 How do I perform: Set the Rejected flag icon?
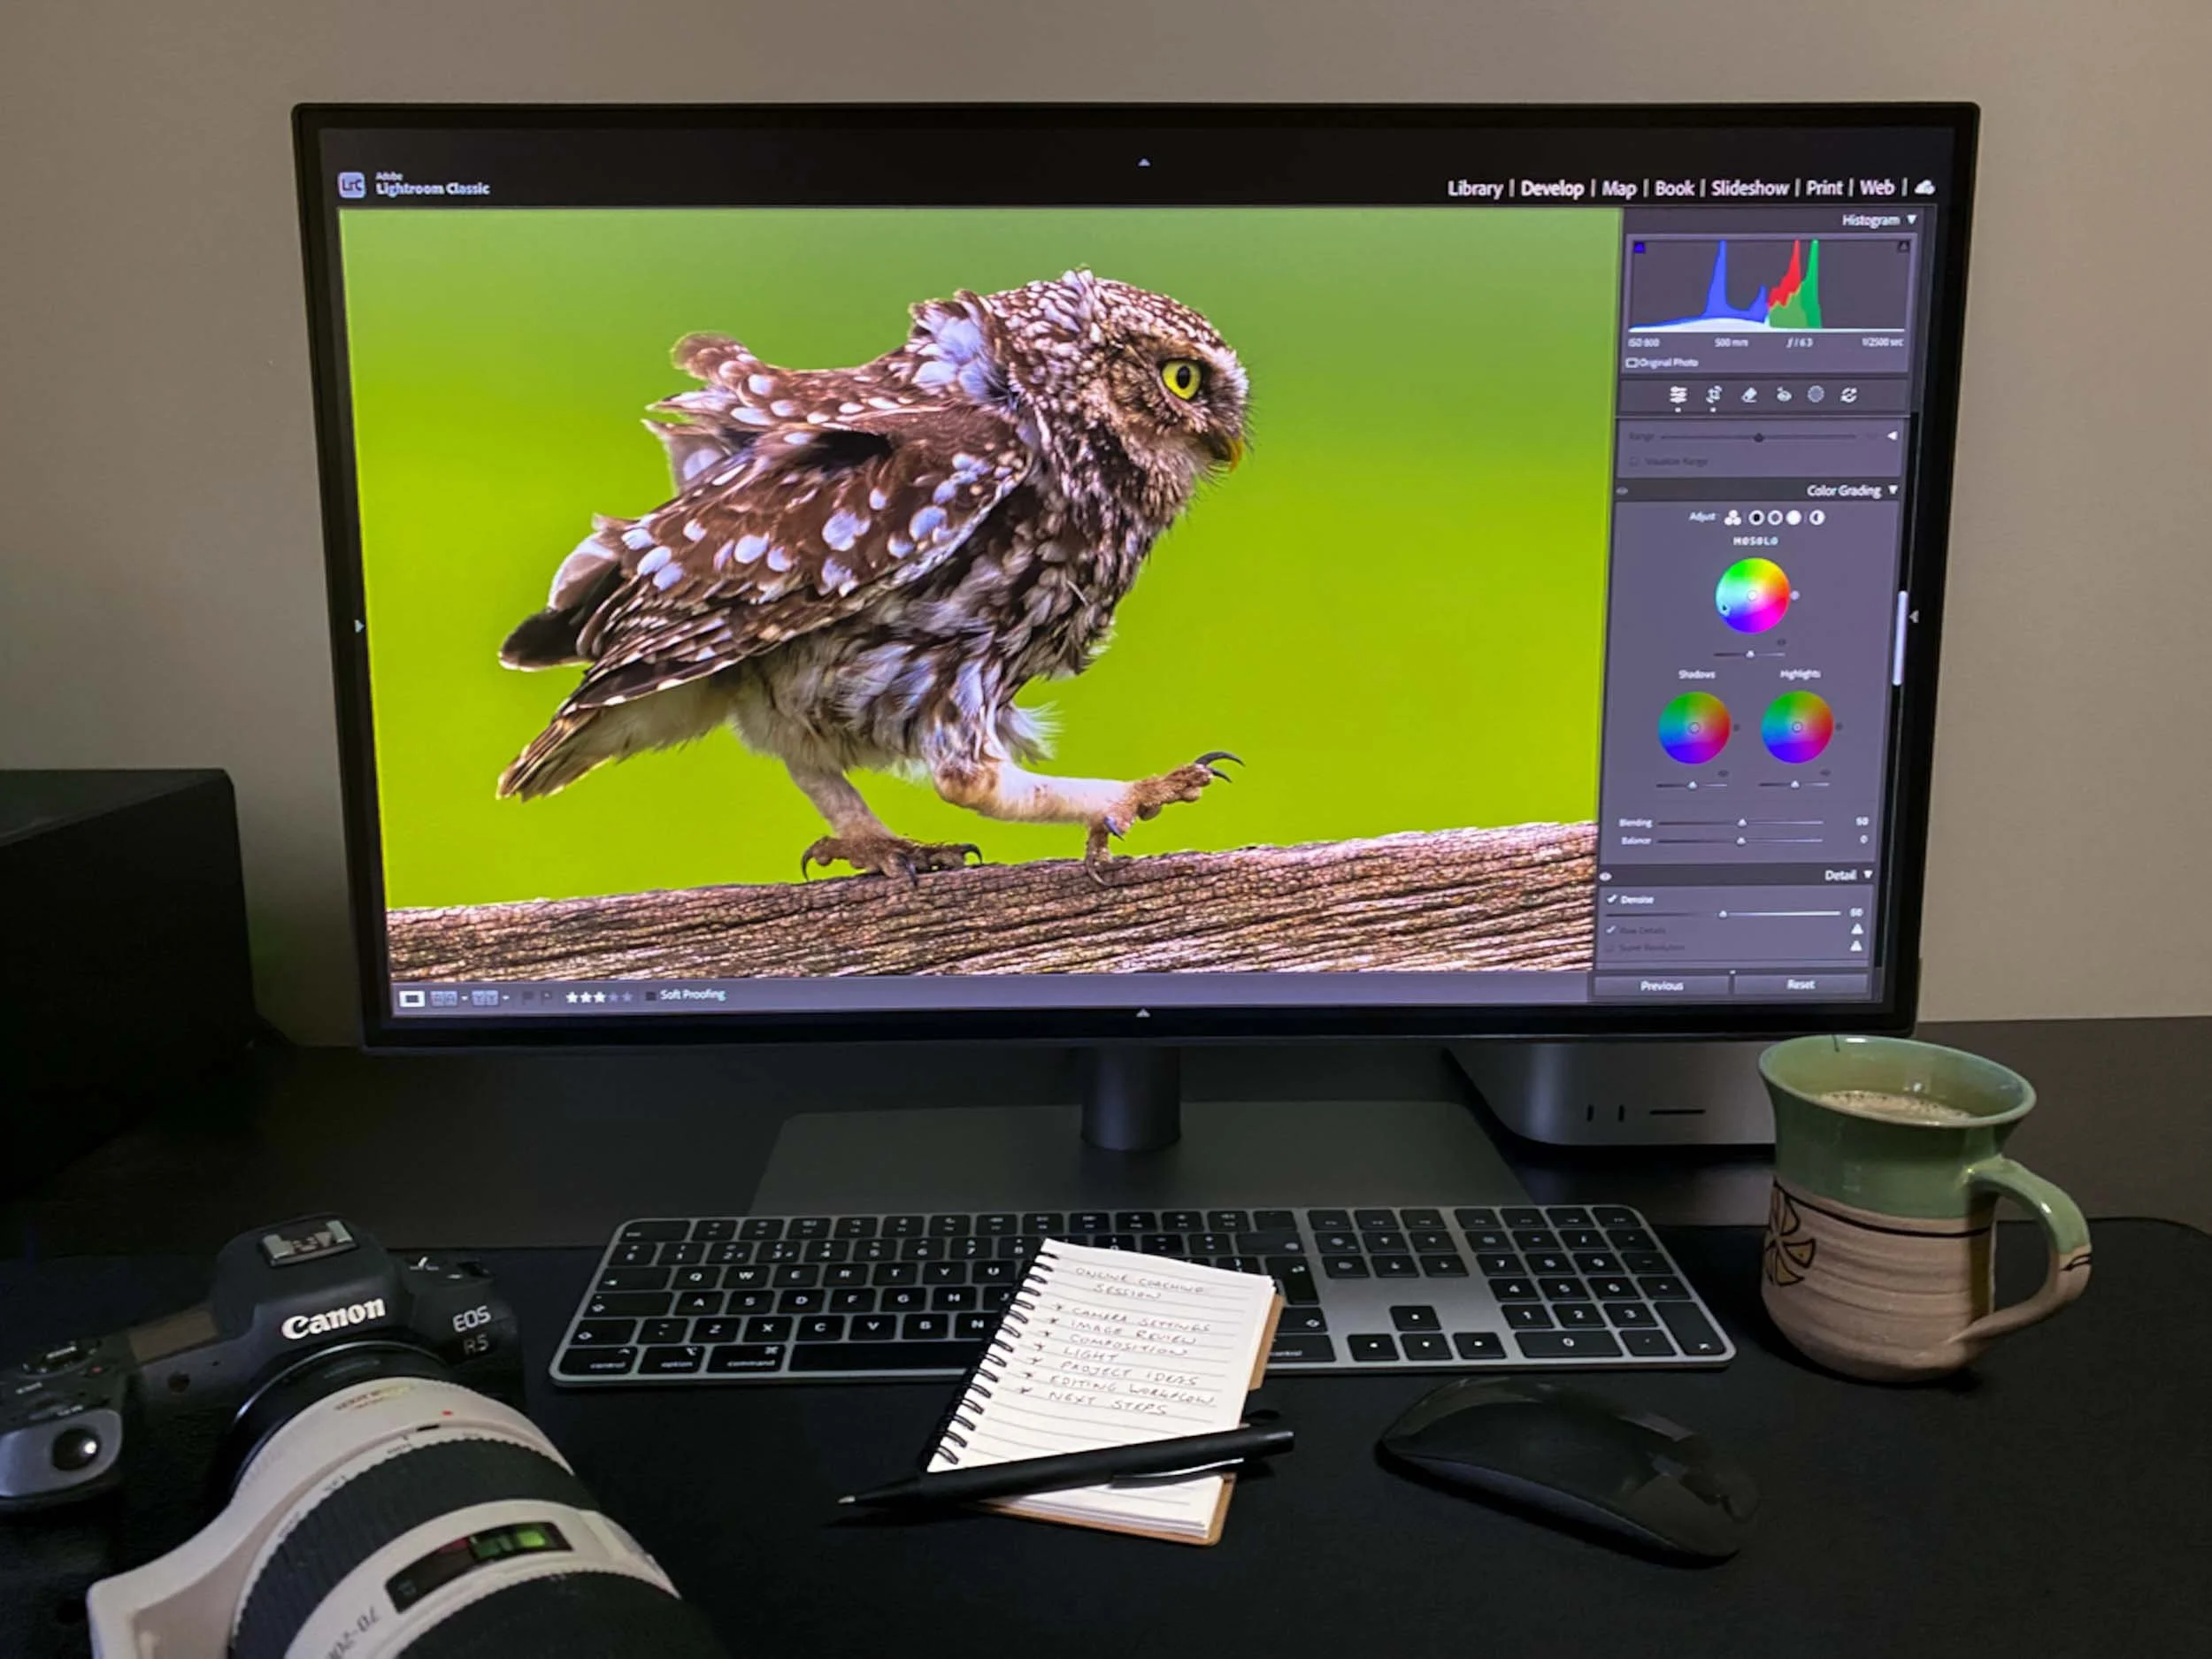pos(546,997)
